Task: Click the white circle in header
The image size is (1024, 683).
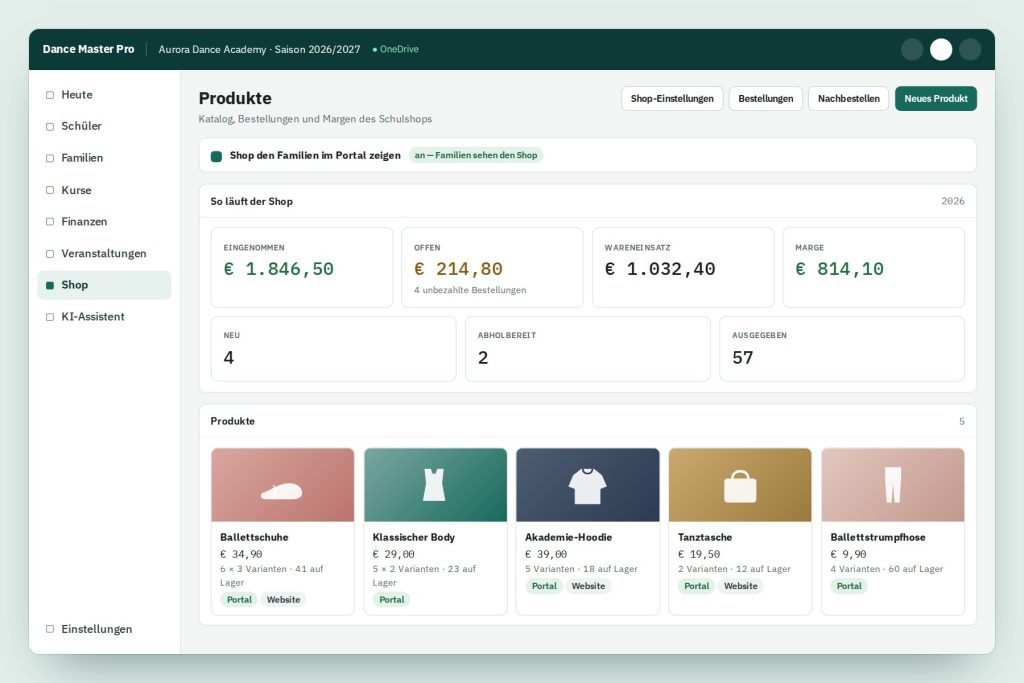Action: (940, 50)
